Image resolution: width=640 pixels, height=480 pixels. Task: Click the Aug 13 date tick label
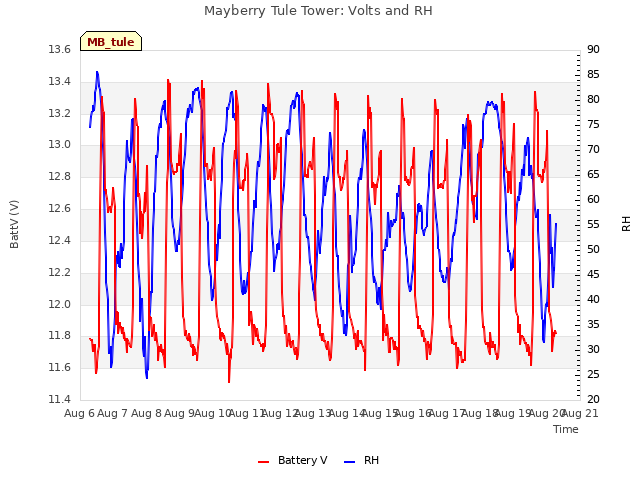pyautogui.click(x=313, y=413)
